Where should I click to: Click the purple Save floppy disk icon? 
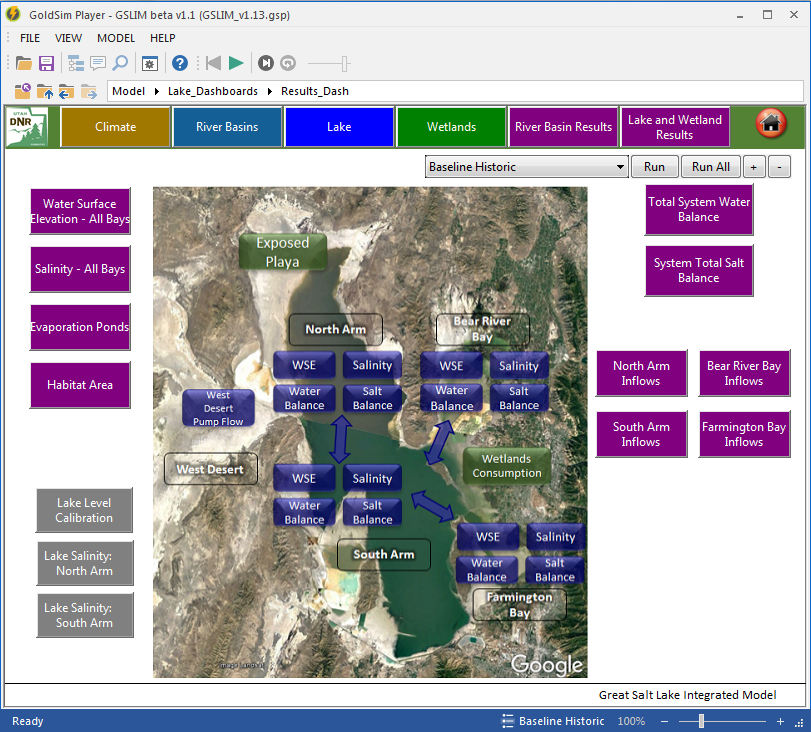click(47, 64)
